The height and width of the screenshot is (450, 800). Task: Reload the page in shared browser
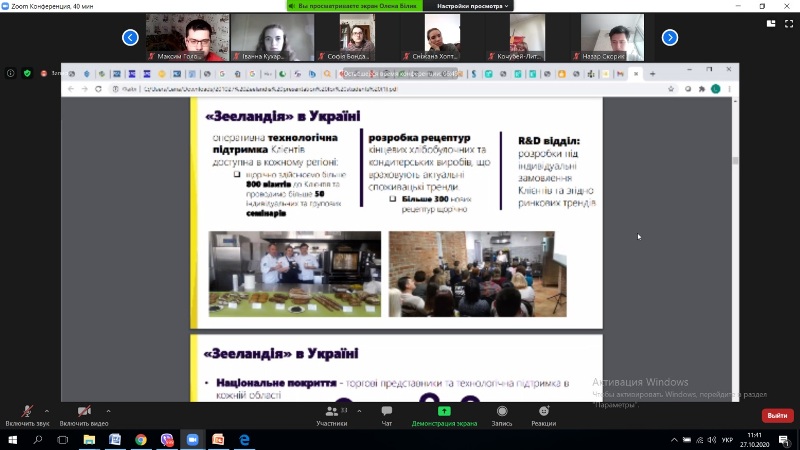click(x=98, y=89)
